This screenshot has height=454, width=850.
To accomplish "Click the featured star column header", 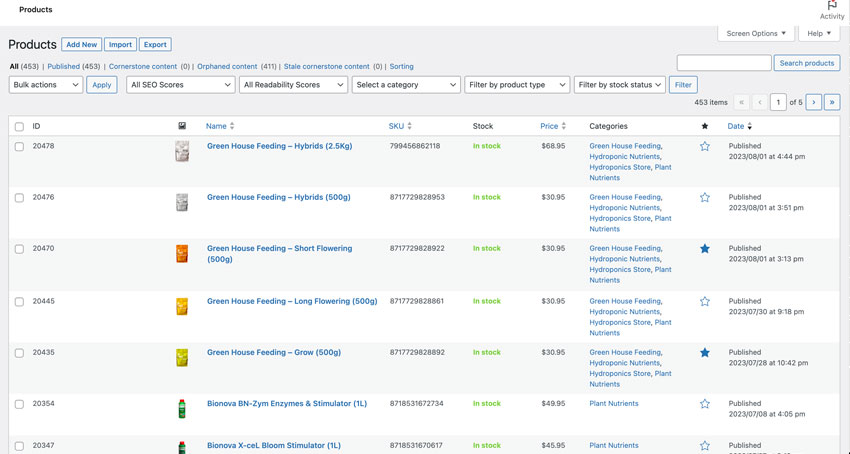I will pyautogui.click(x=705, y=126).
